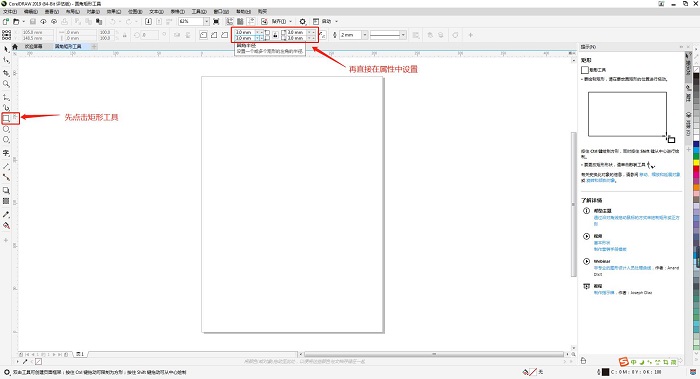Open the Options gear icon
The width and height of the screenshot is (700, 379).
coord(303,21)
